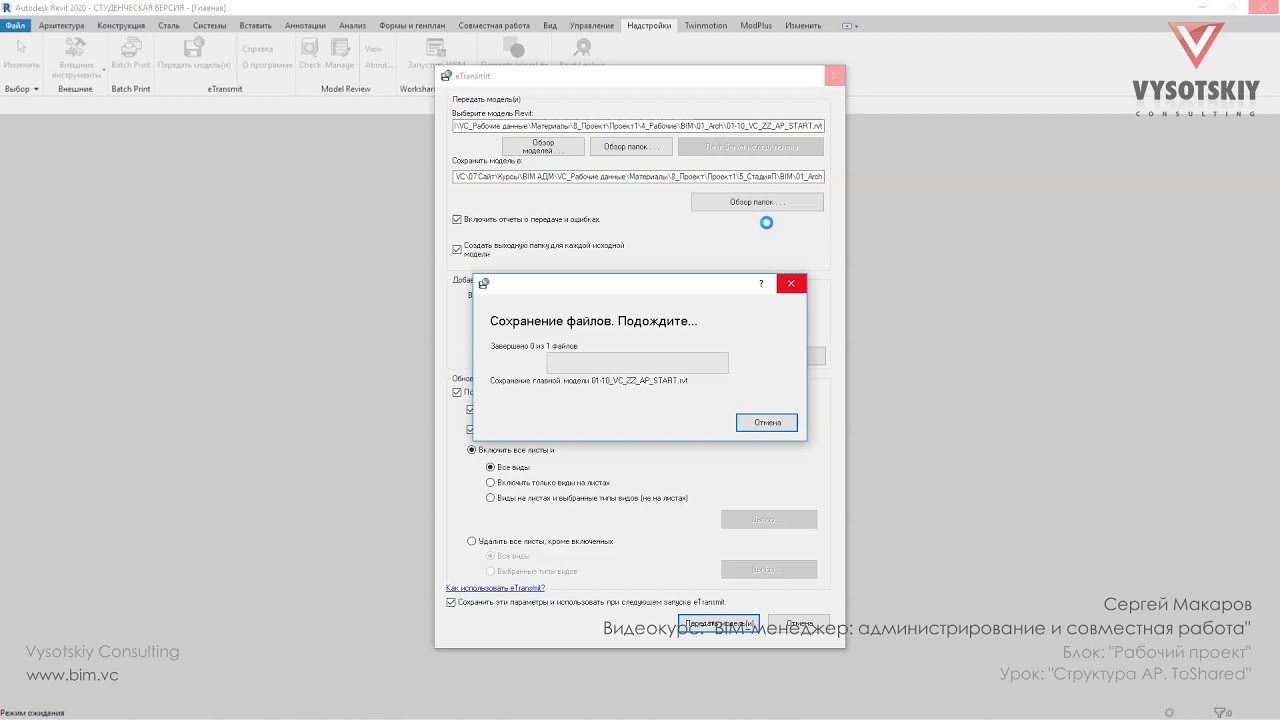Select 'Включить только виды на листах' radio
The width and height of the screenshot is (1280, 720).
pyautogui.click(x=491, y=482)
